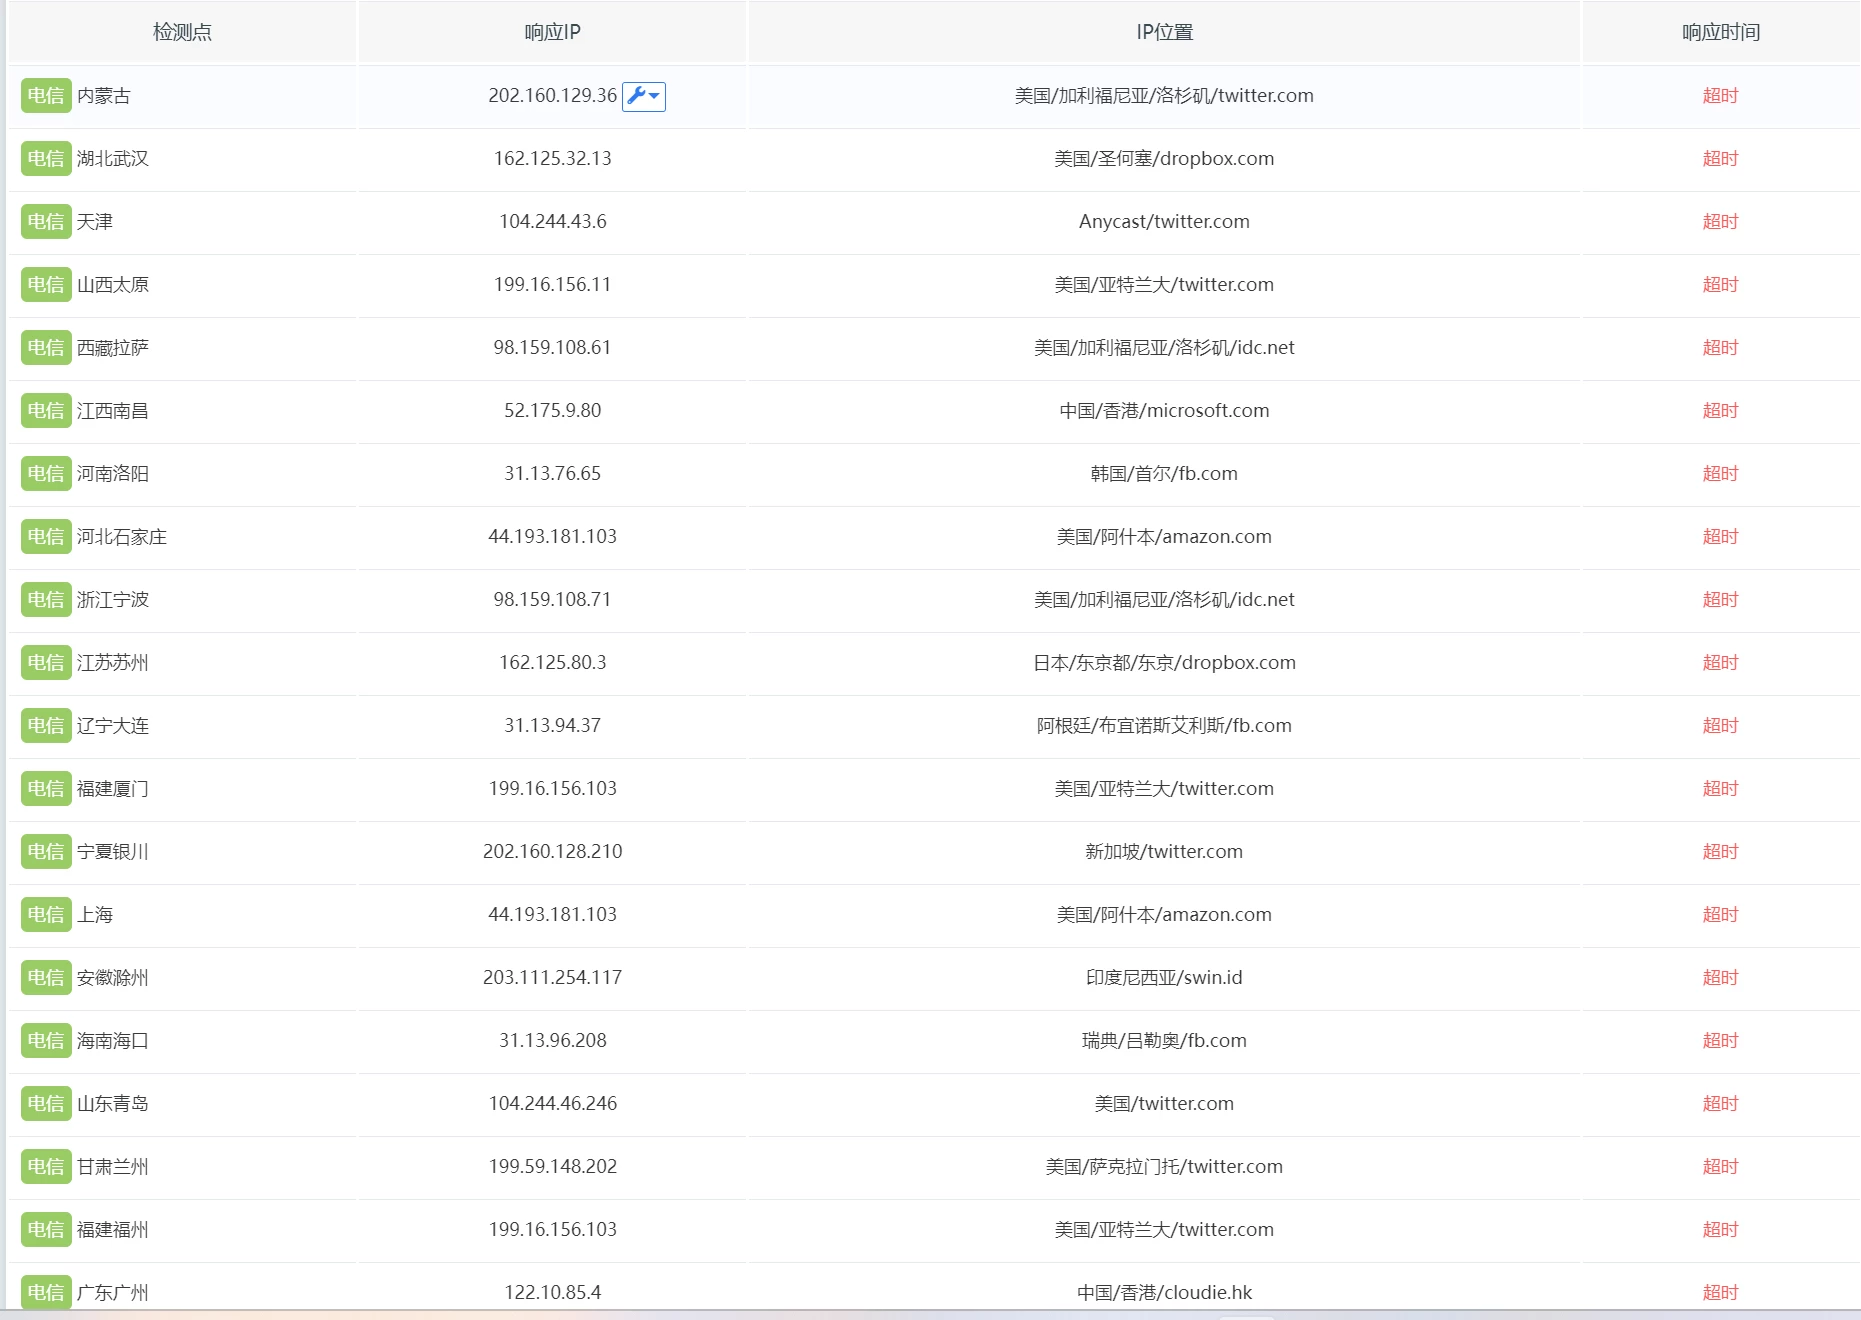Viewport: 1861px width, 1320px height.
Task: Click 超时 status in 天津 row
Action: tap(1720, 222)
